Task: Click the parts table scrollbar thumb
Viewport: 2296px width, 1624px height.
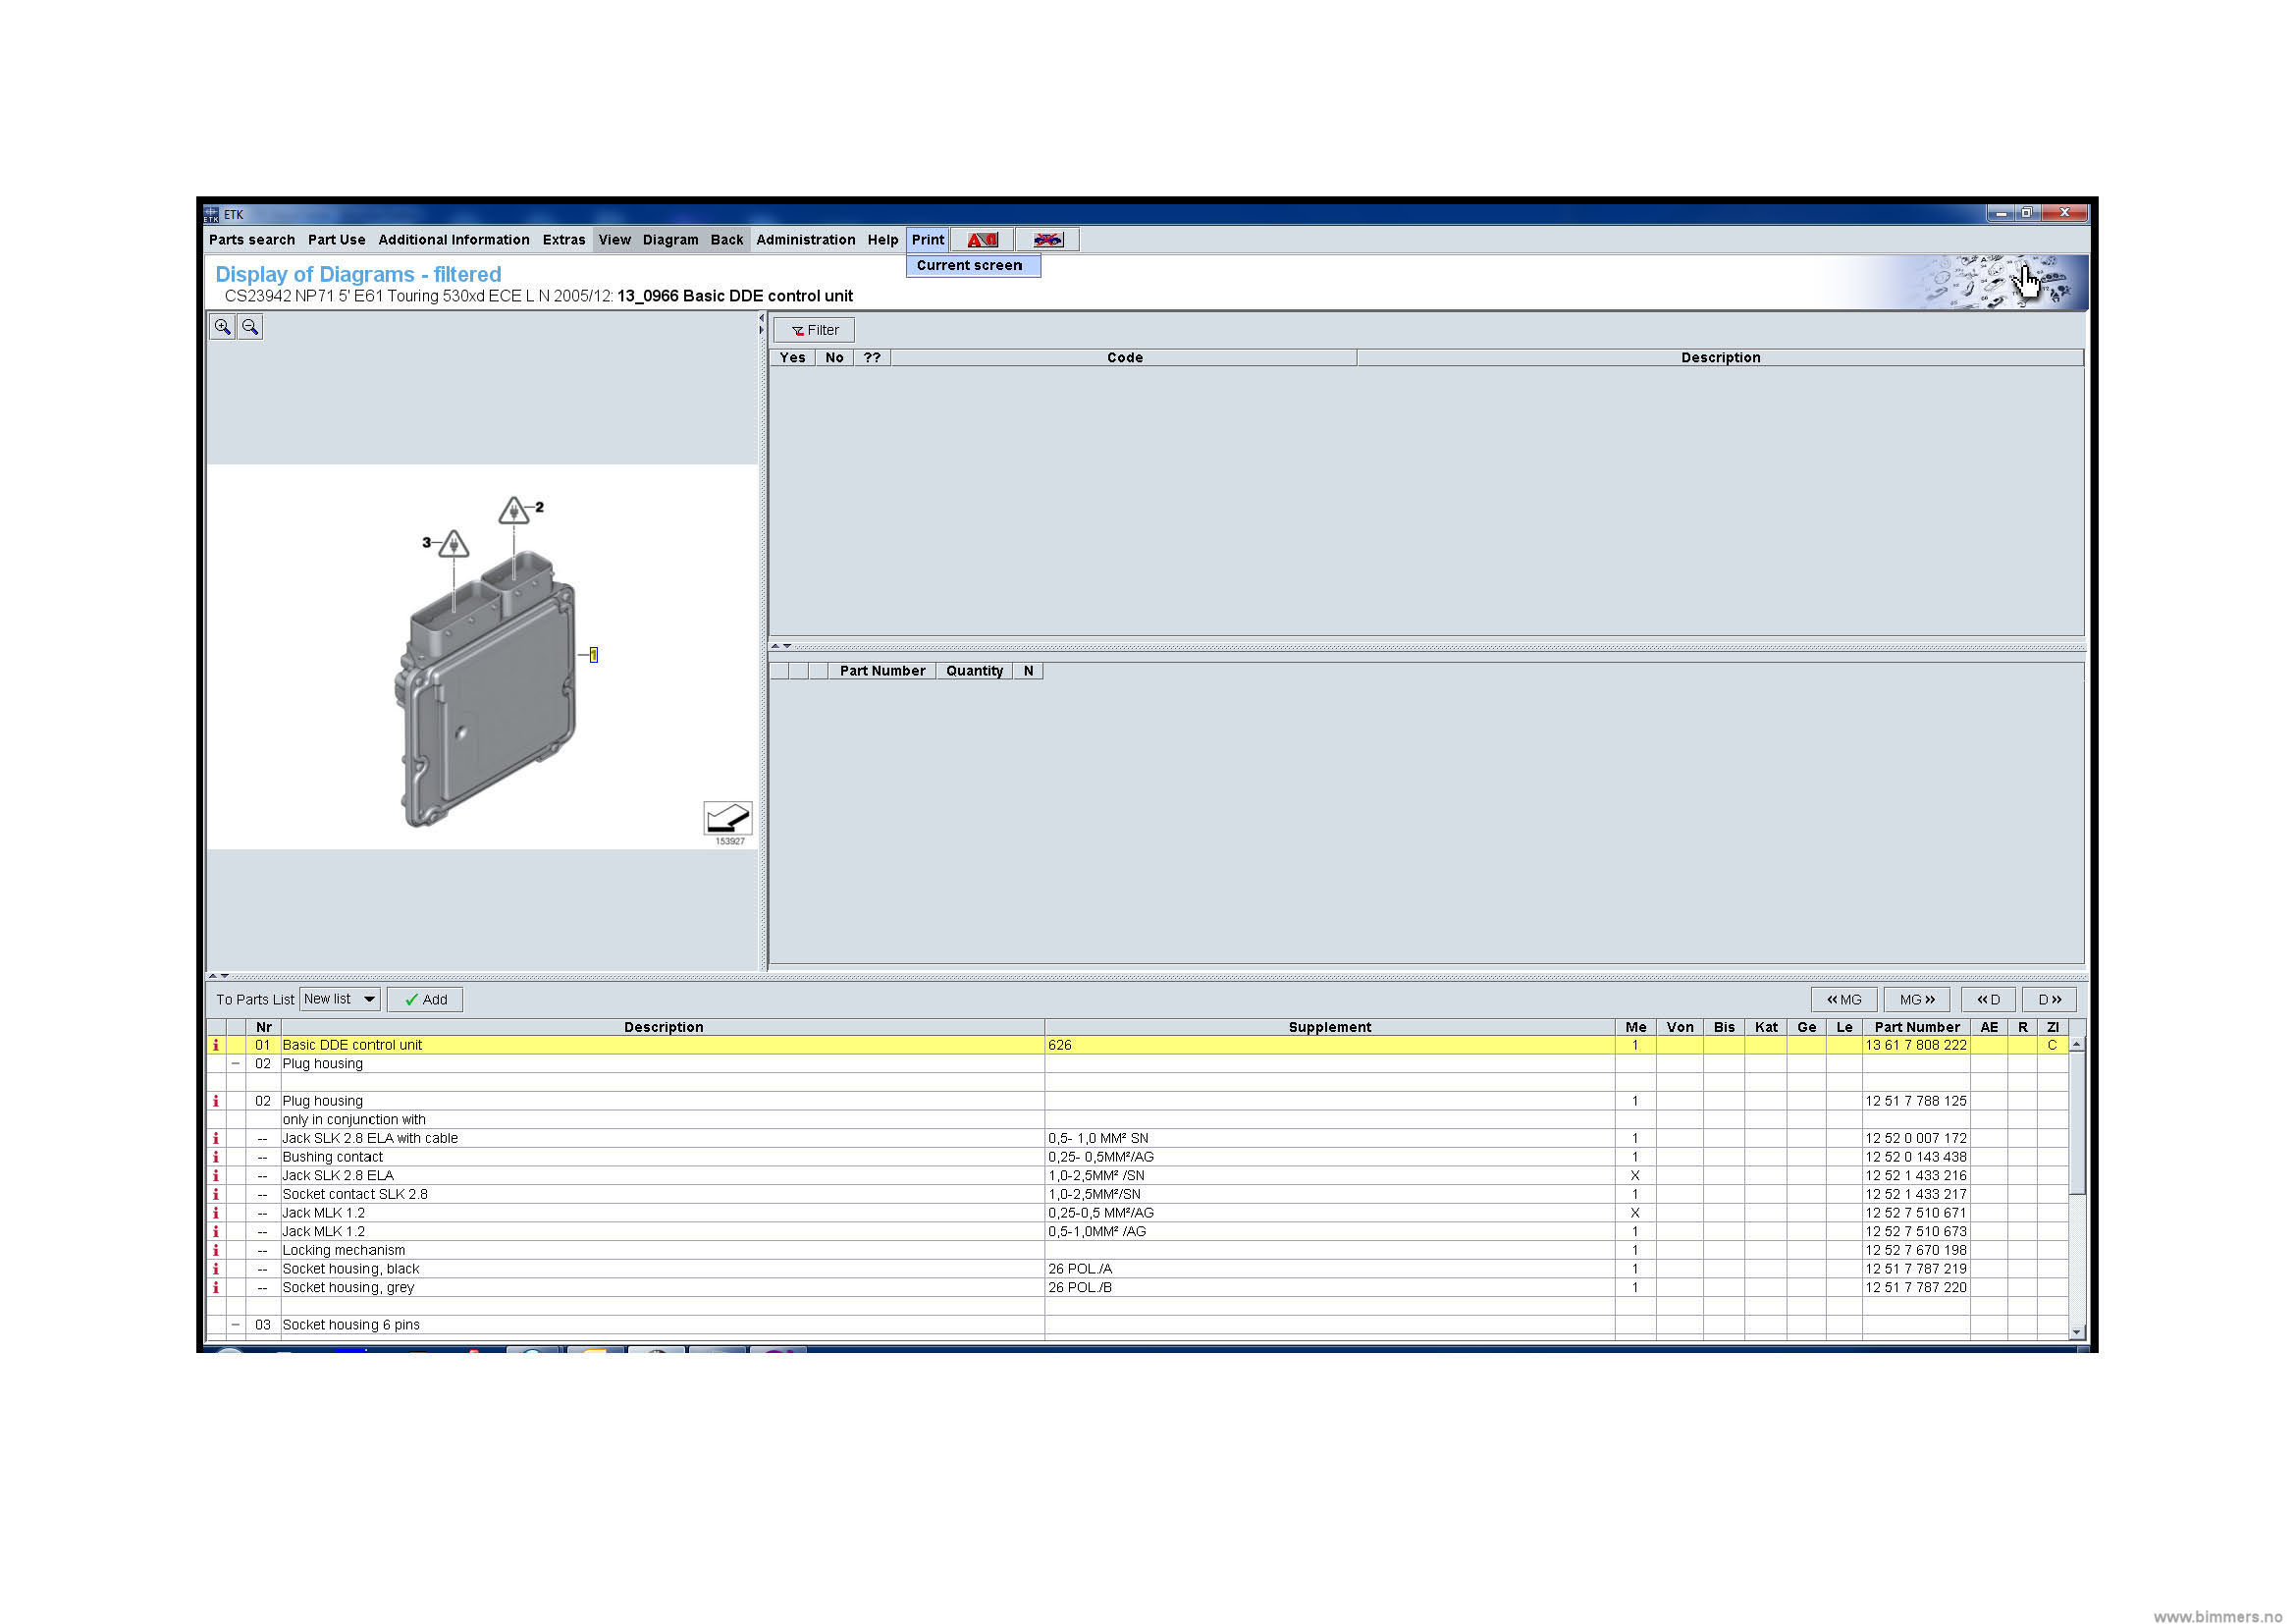Action: pos(2077,1123)
